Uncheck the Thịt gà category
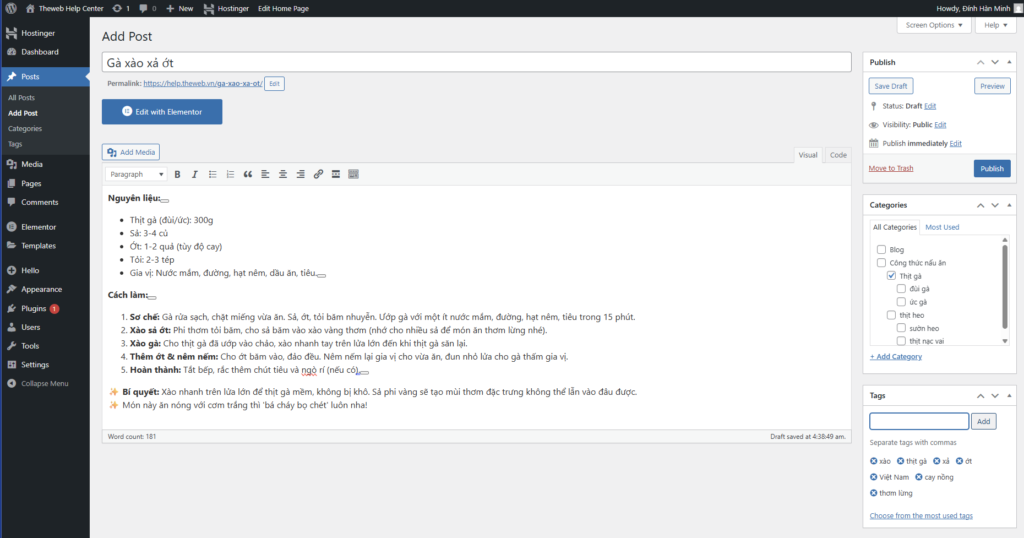 891,275
